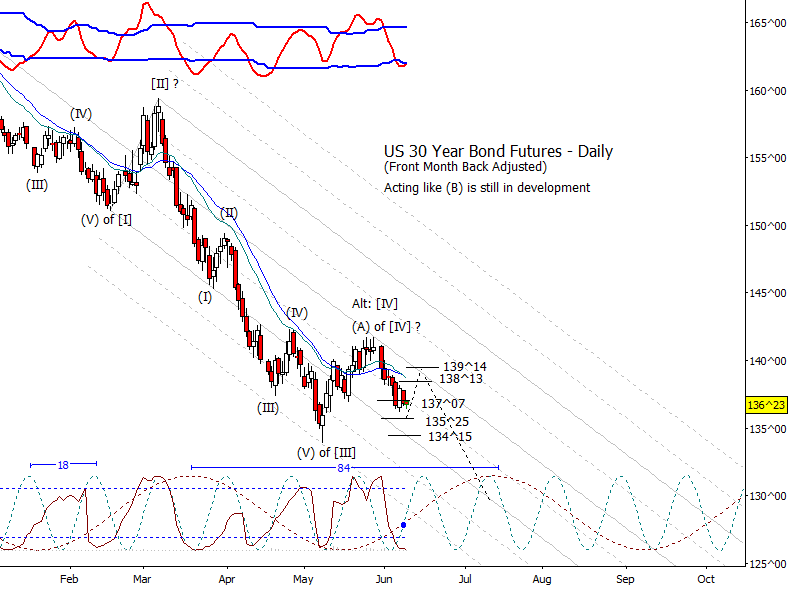
Task: Click the 125^00 price axis label
Action: click(768, 564)
